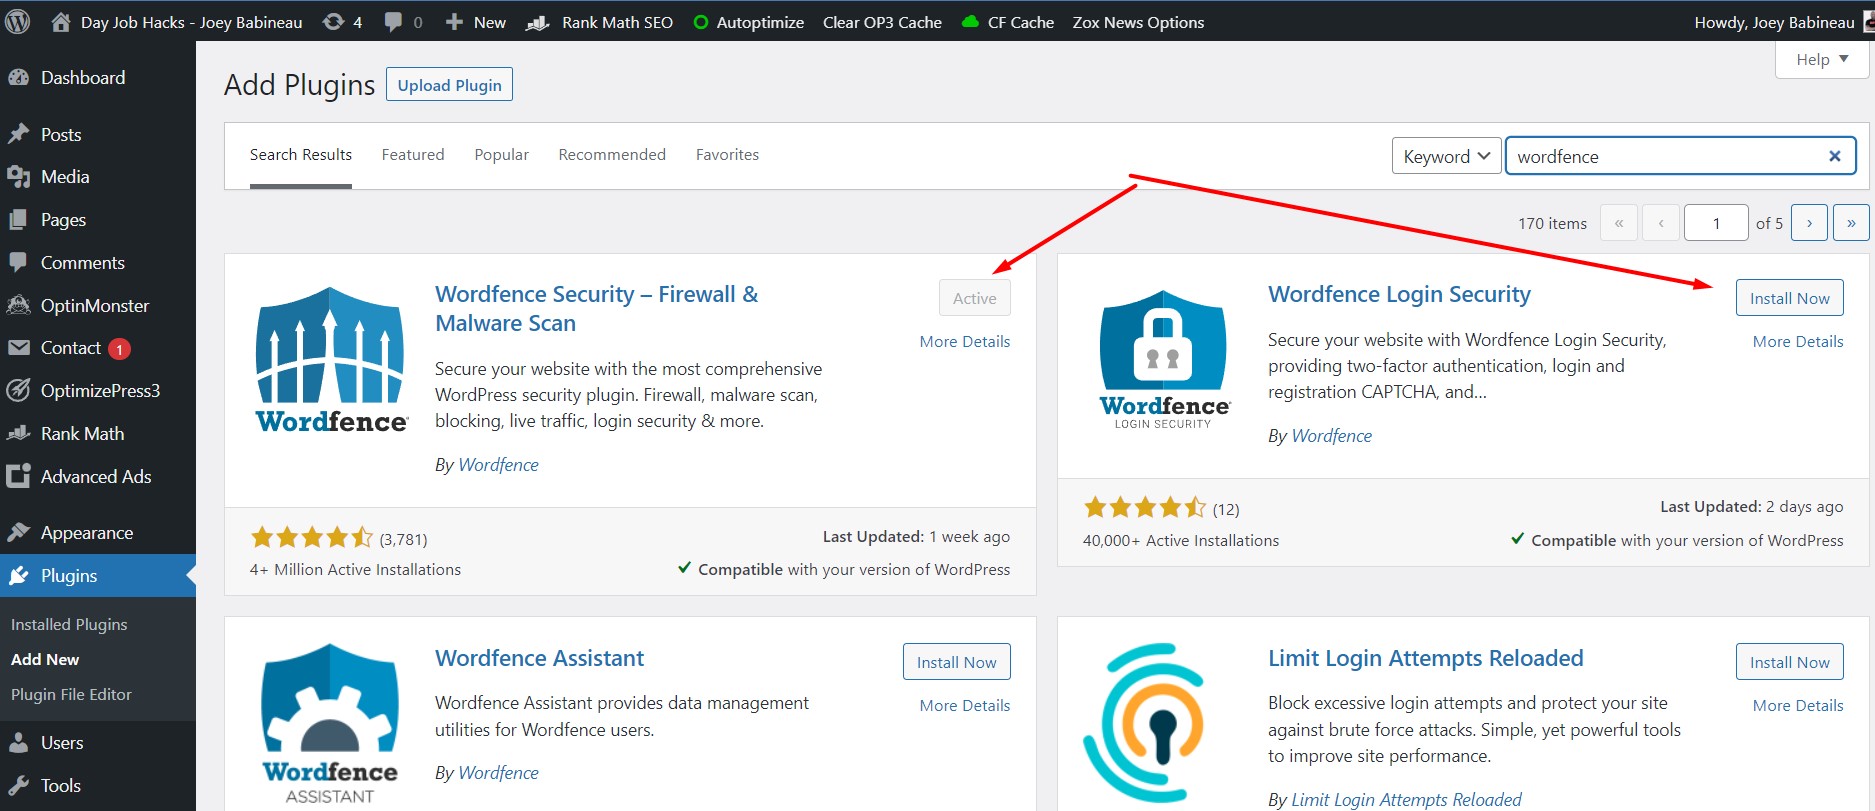1875x811 pixels.
Task: Open Plugin File Editor submenu item
Action: pyautogui.click(x=71, y=694)
